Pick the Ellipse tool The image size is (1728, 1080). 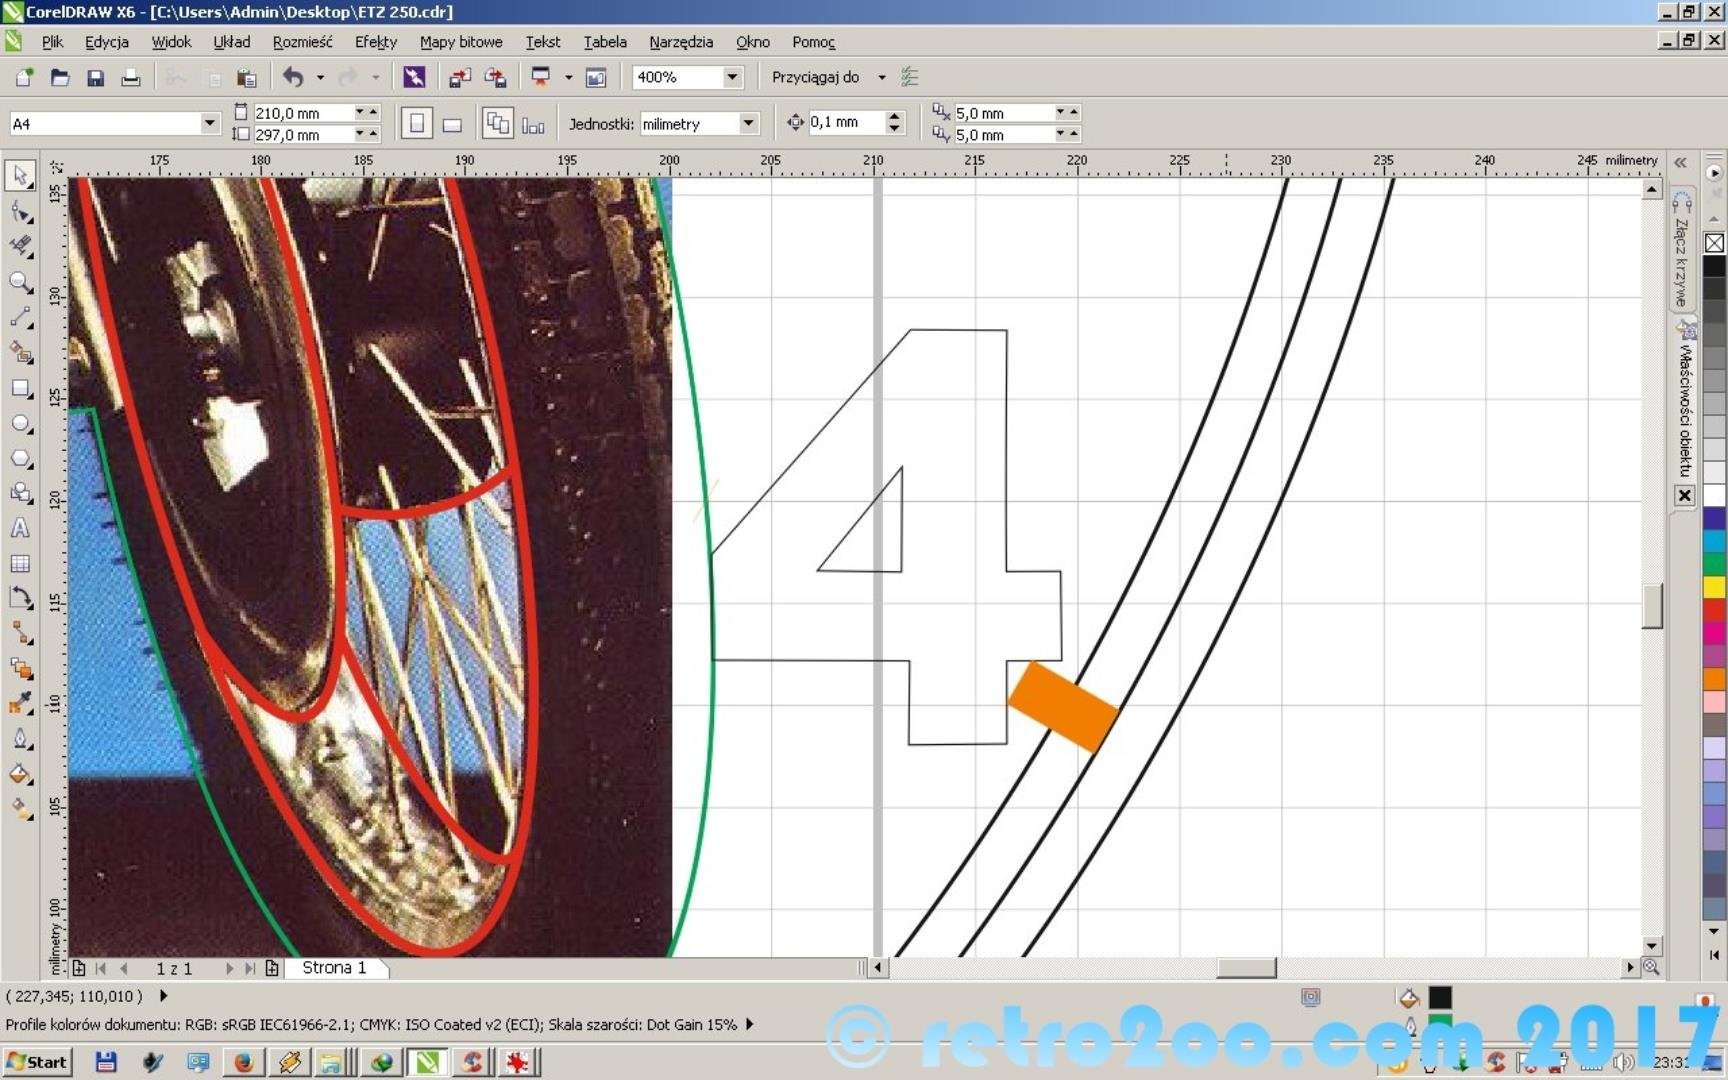tap(20, 424)
